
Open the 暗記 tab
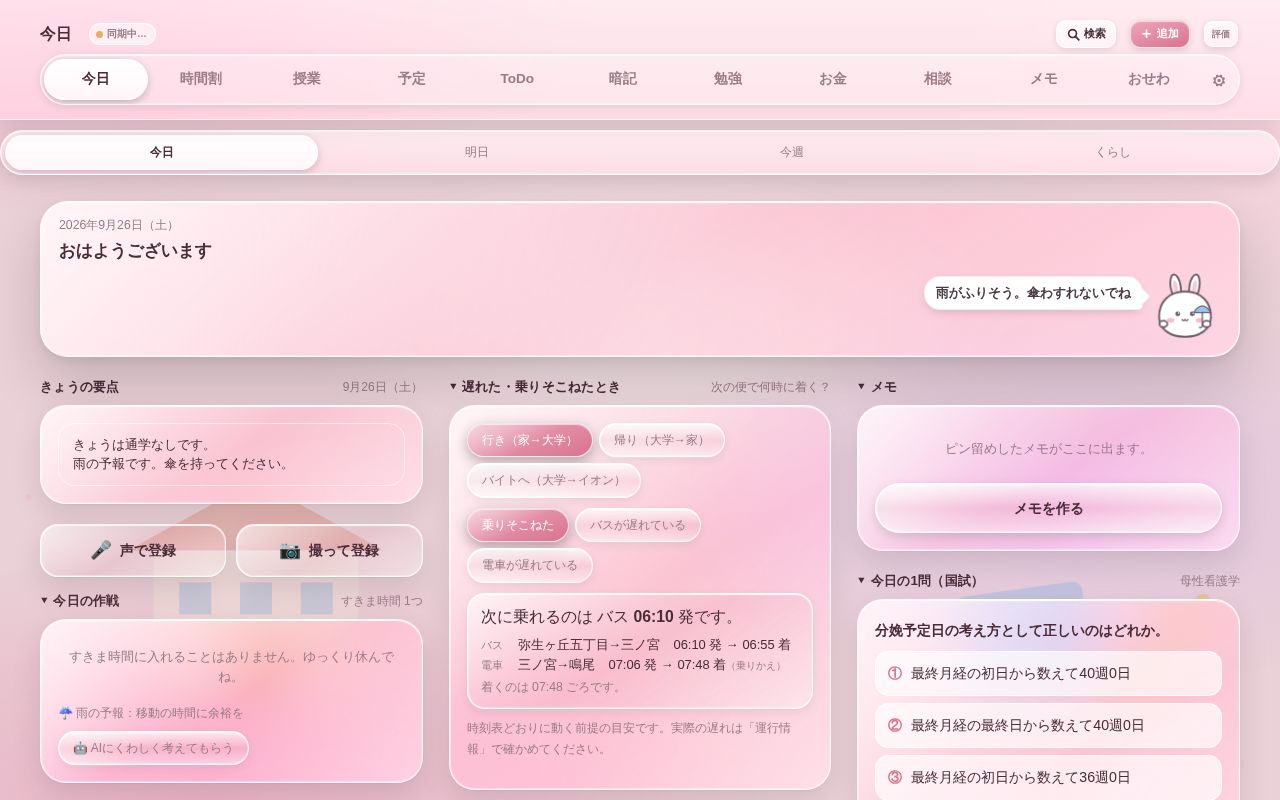coord(623,79)
